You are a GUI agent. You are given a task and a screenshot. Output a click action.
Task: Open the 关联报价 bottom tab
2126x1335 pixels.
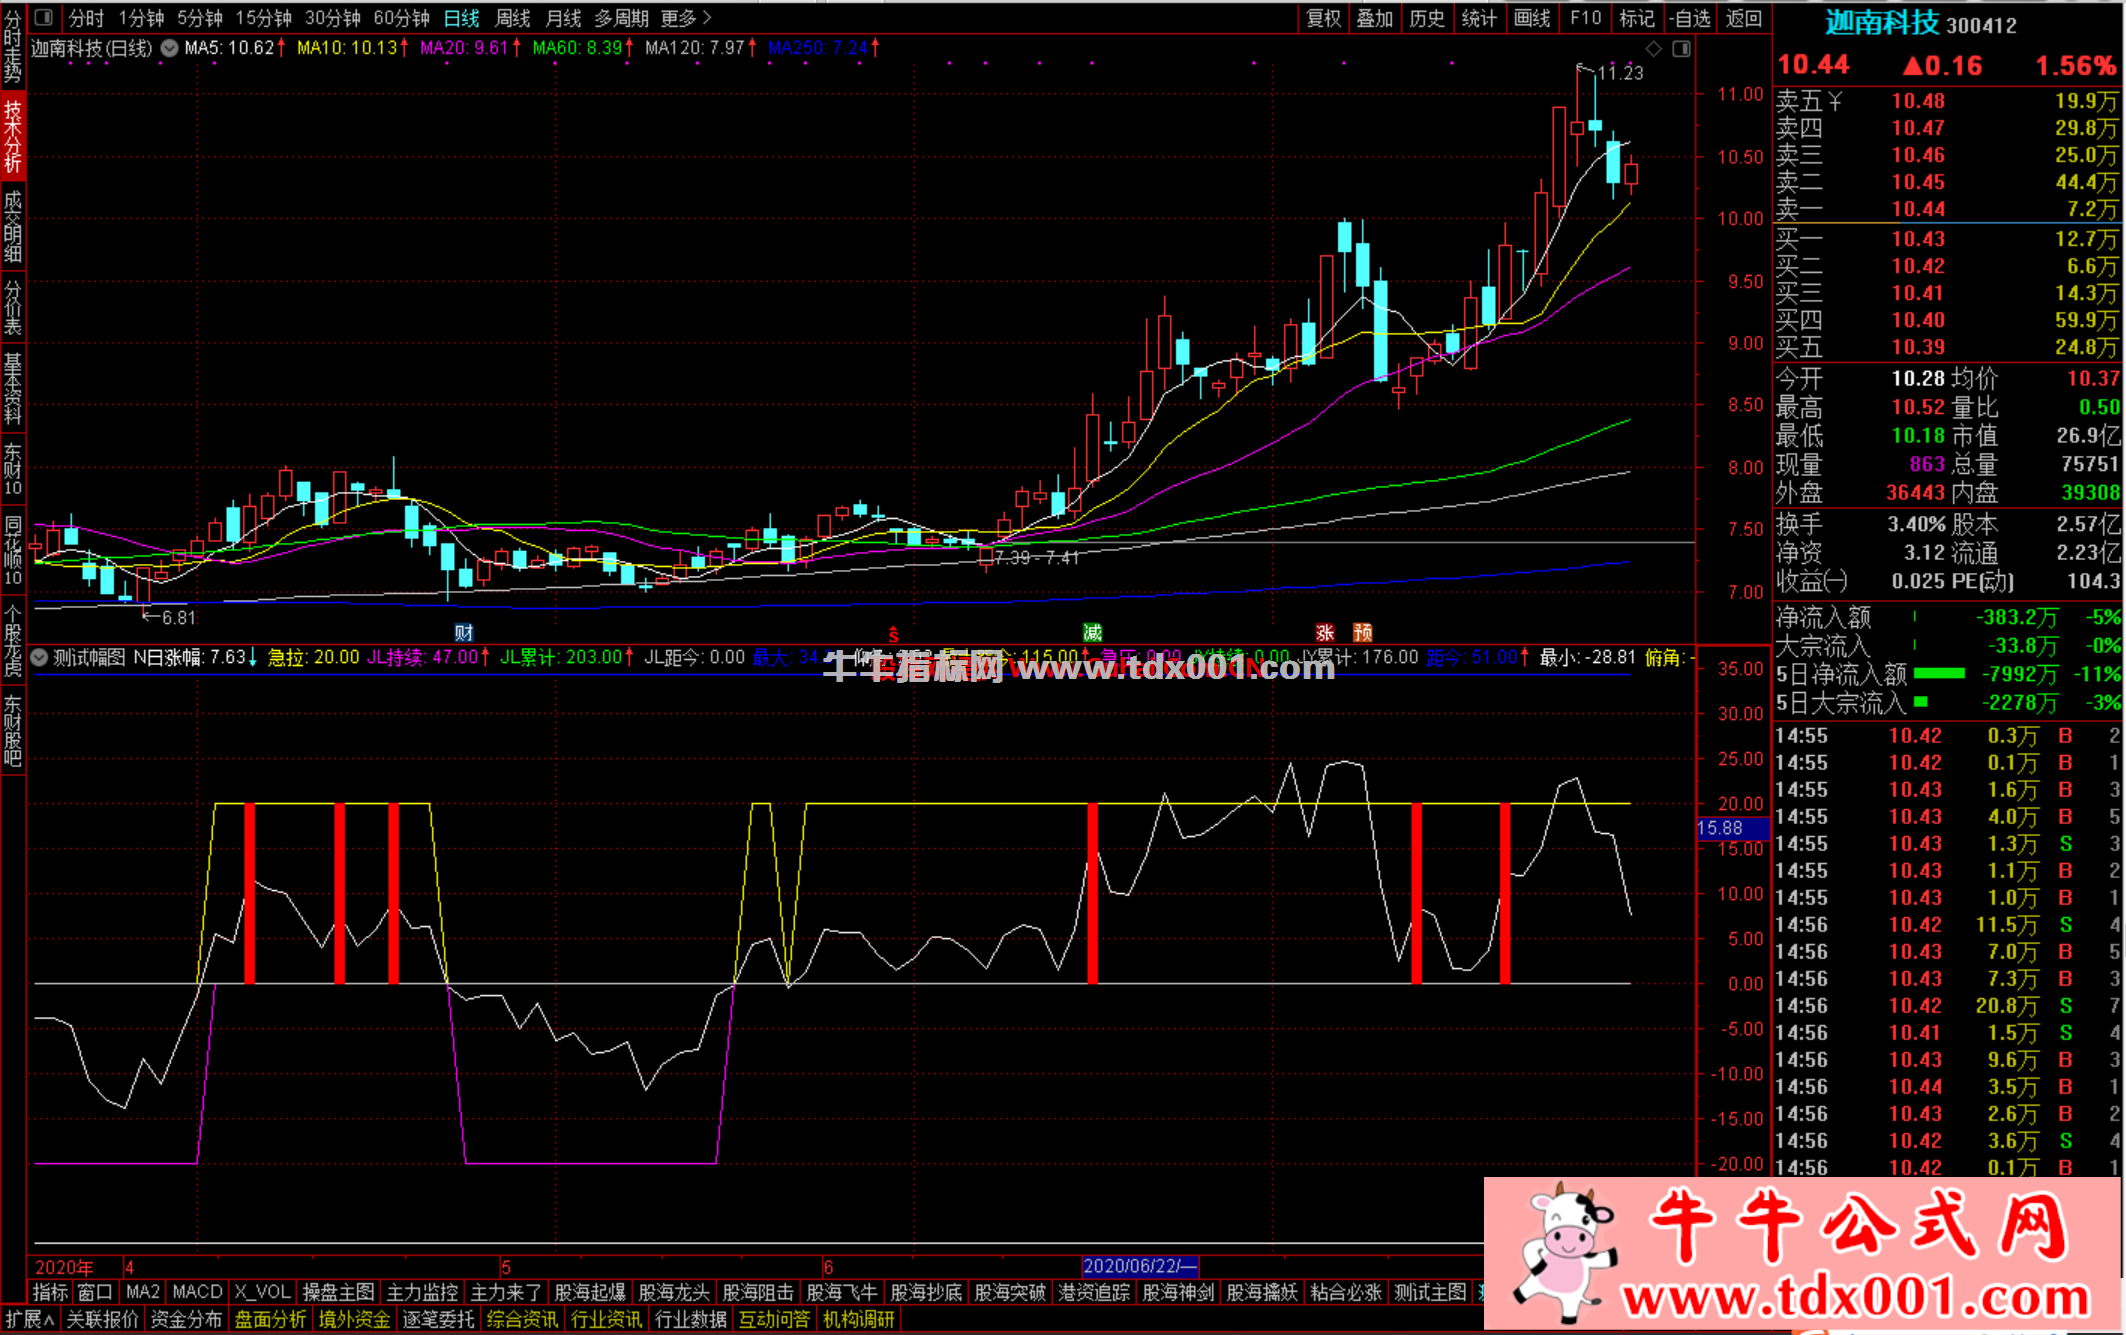click(x=102, y=1320)
